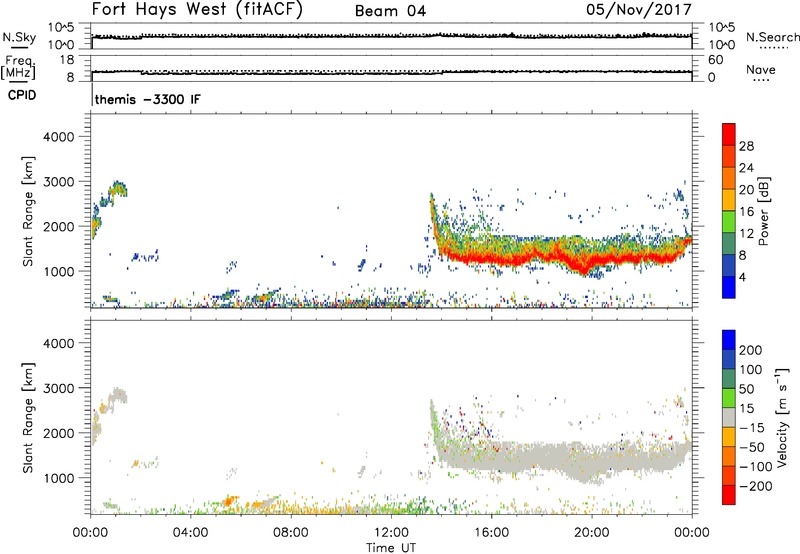Click the 'N.Search' legend label
The width and height of the screenshot is (800, 554).
(x=772, y=37)
